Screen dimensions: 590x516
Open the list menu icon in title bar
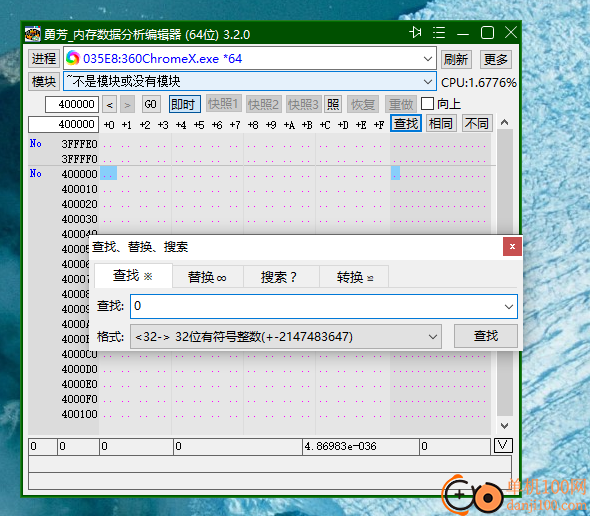tap(439, 33)
